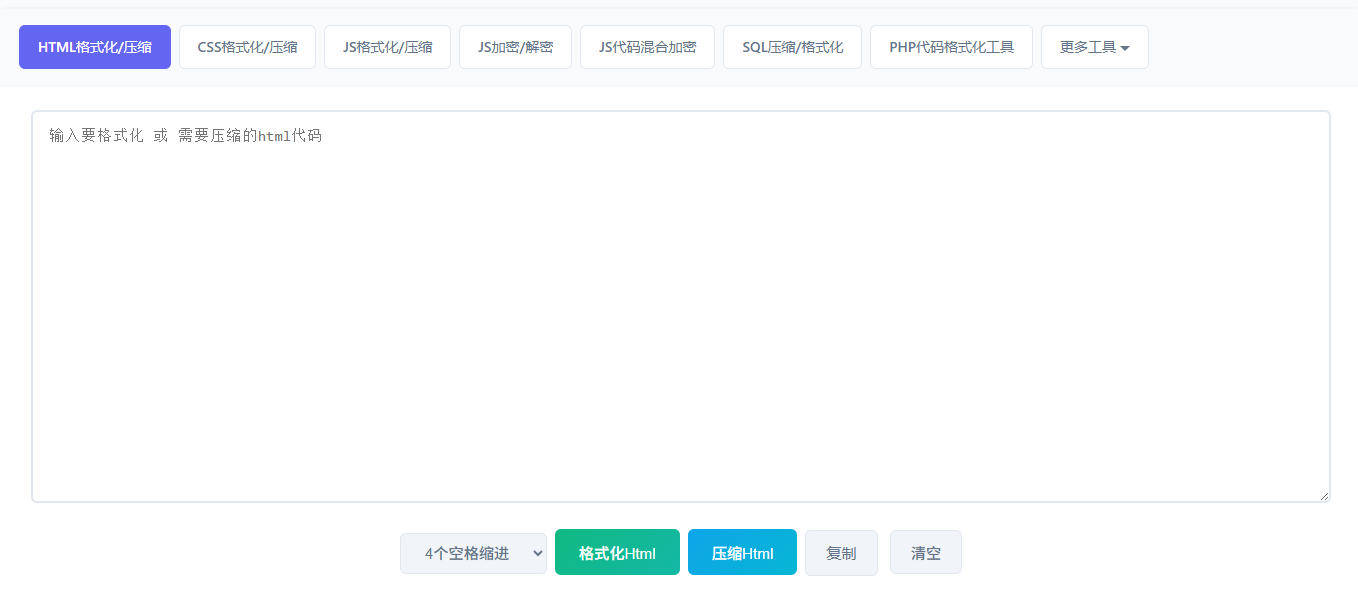点击 清空 按钮清除内容
Image resolution: width=1358 pixels, height=590 pixels.
(925, 551)
